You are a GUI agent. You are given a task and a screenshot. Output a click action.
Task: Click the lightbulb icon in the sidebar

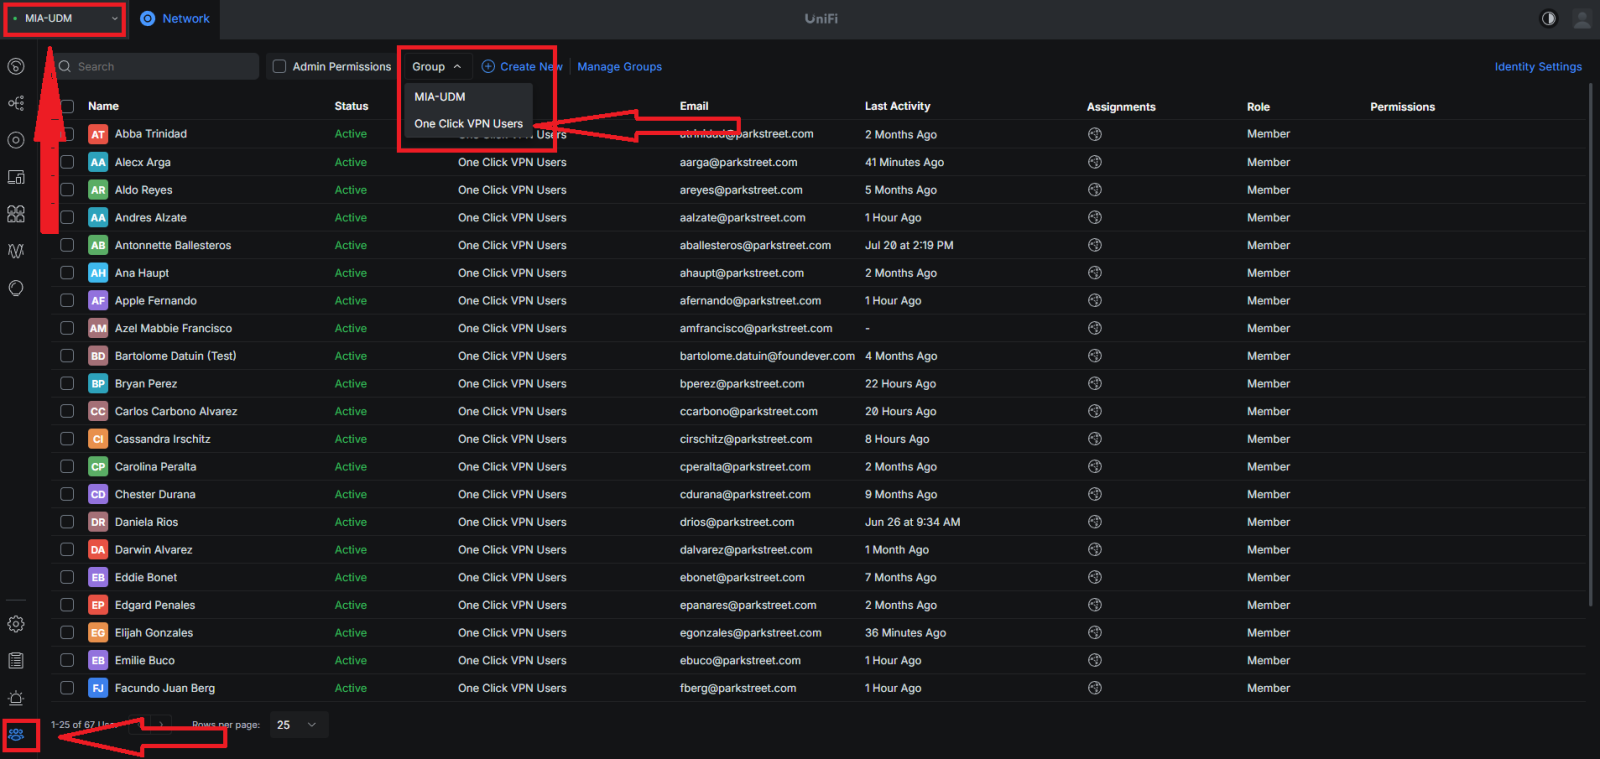click(x=16, y=288)
